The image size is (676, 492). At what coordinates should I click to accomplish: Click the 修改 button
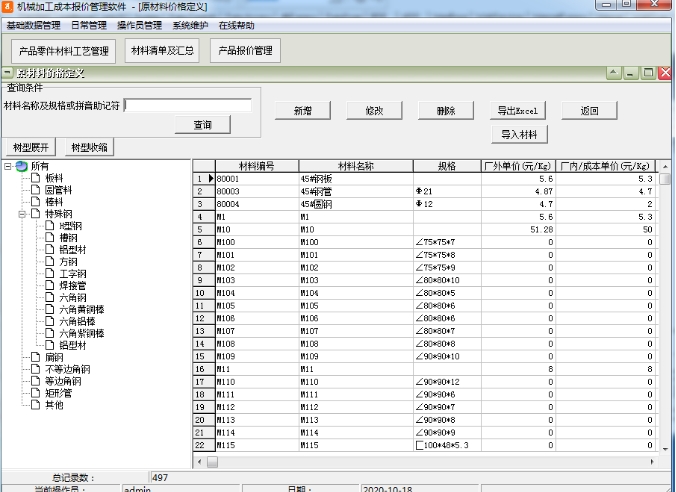[x=374, y=111]
